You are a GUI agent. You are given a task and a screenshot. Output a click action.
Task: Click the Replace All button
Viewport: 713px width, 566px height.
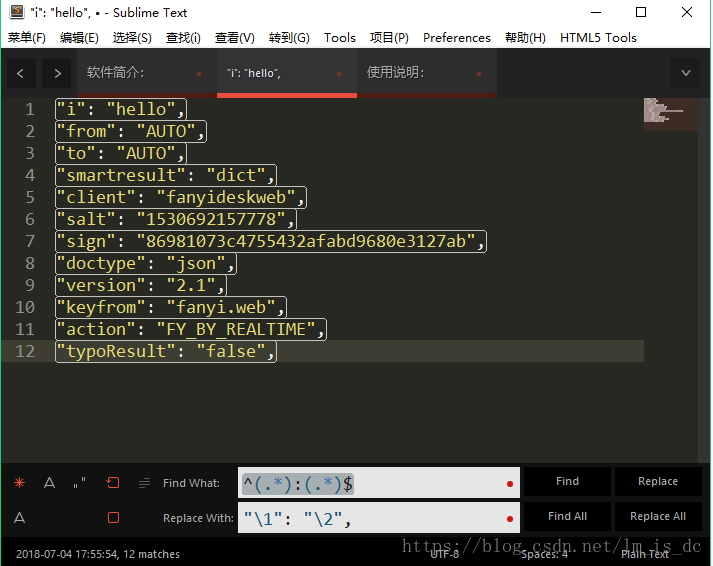coord(658,516)
